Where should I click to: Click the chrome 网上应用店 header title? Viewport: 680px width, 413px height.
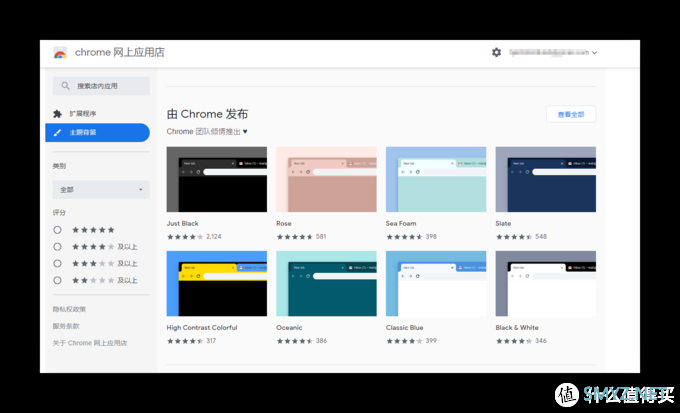[120, 52]
